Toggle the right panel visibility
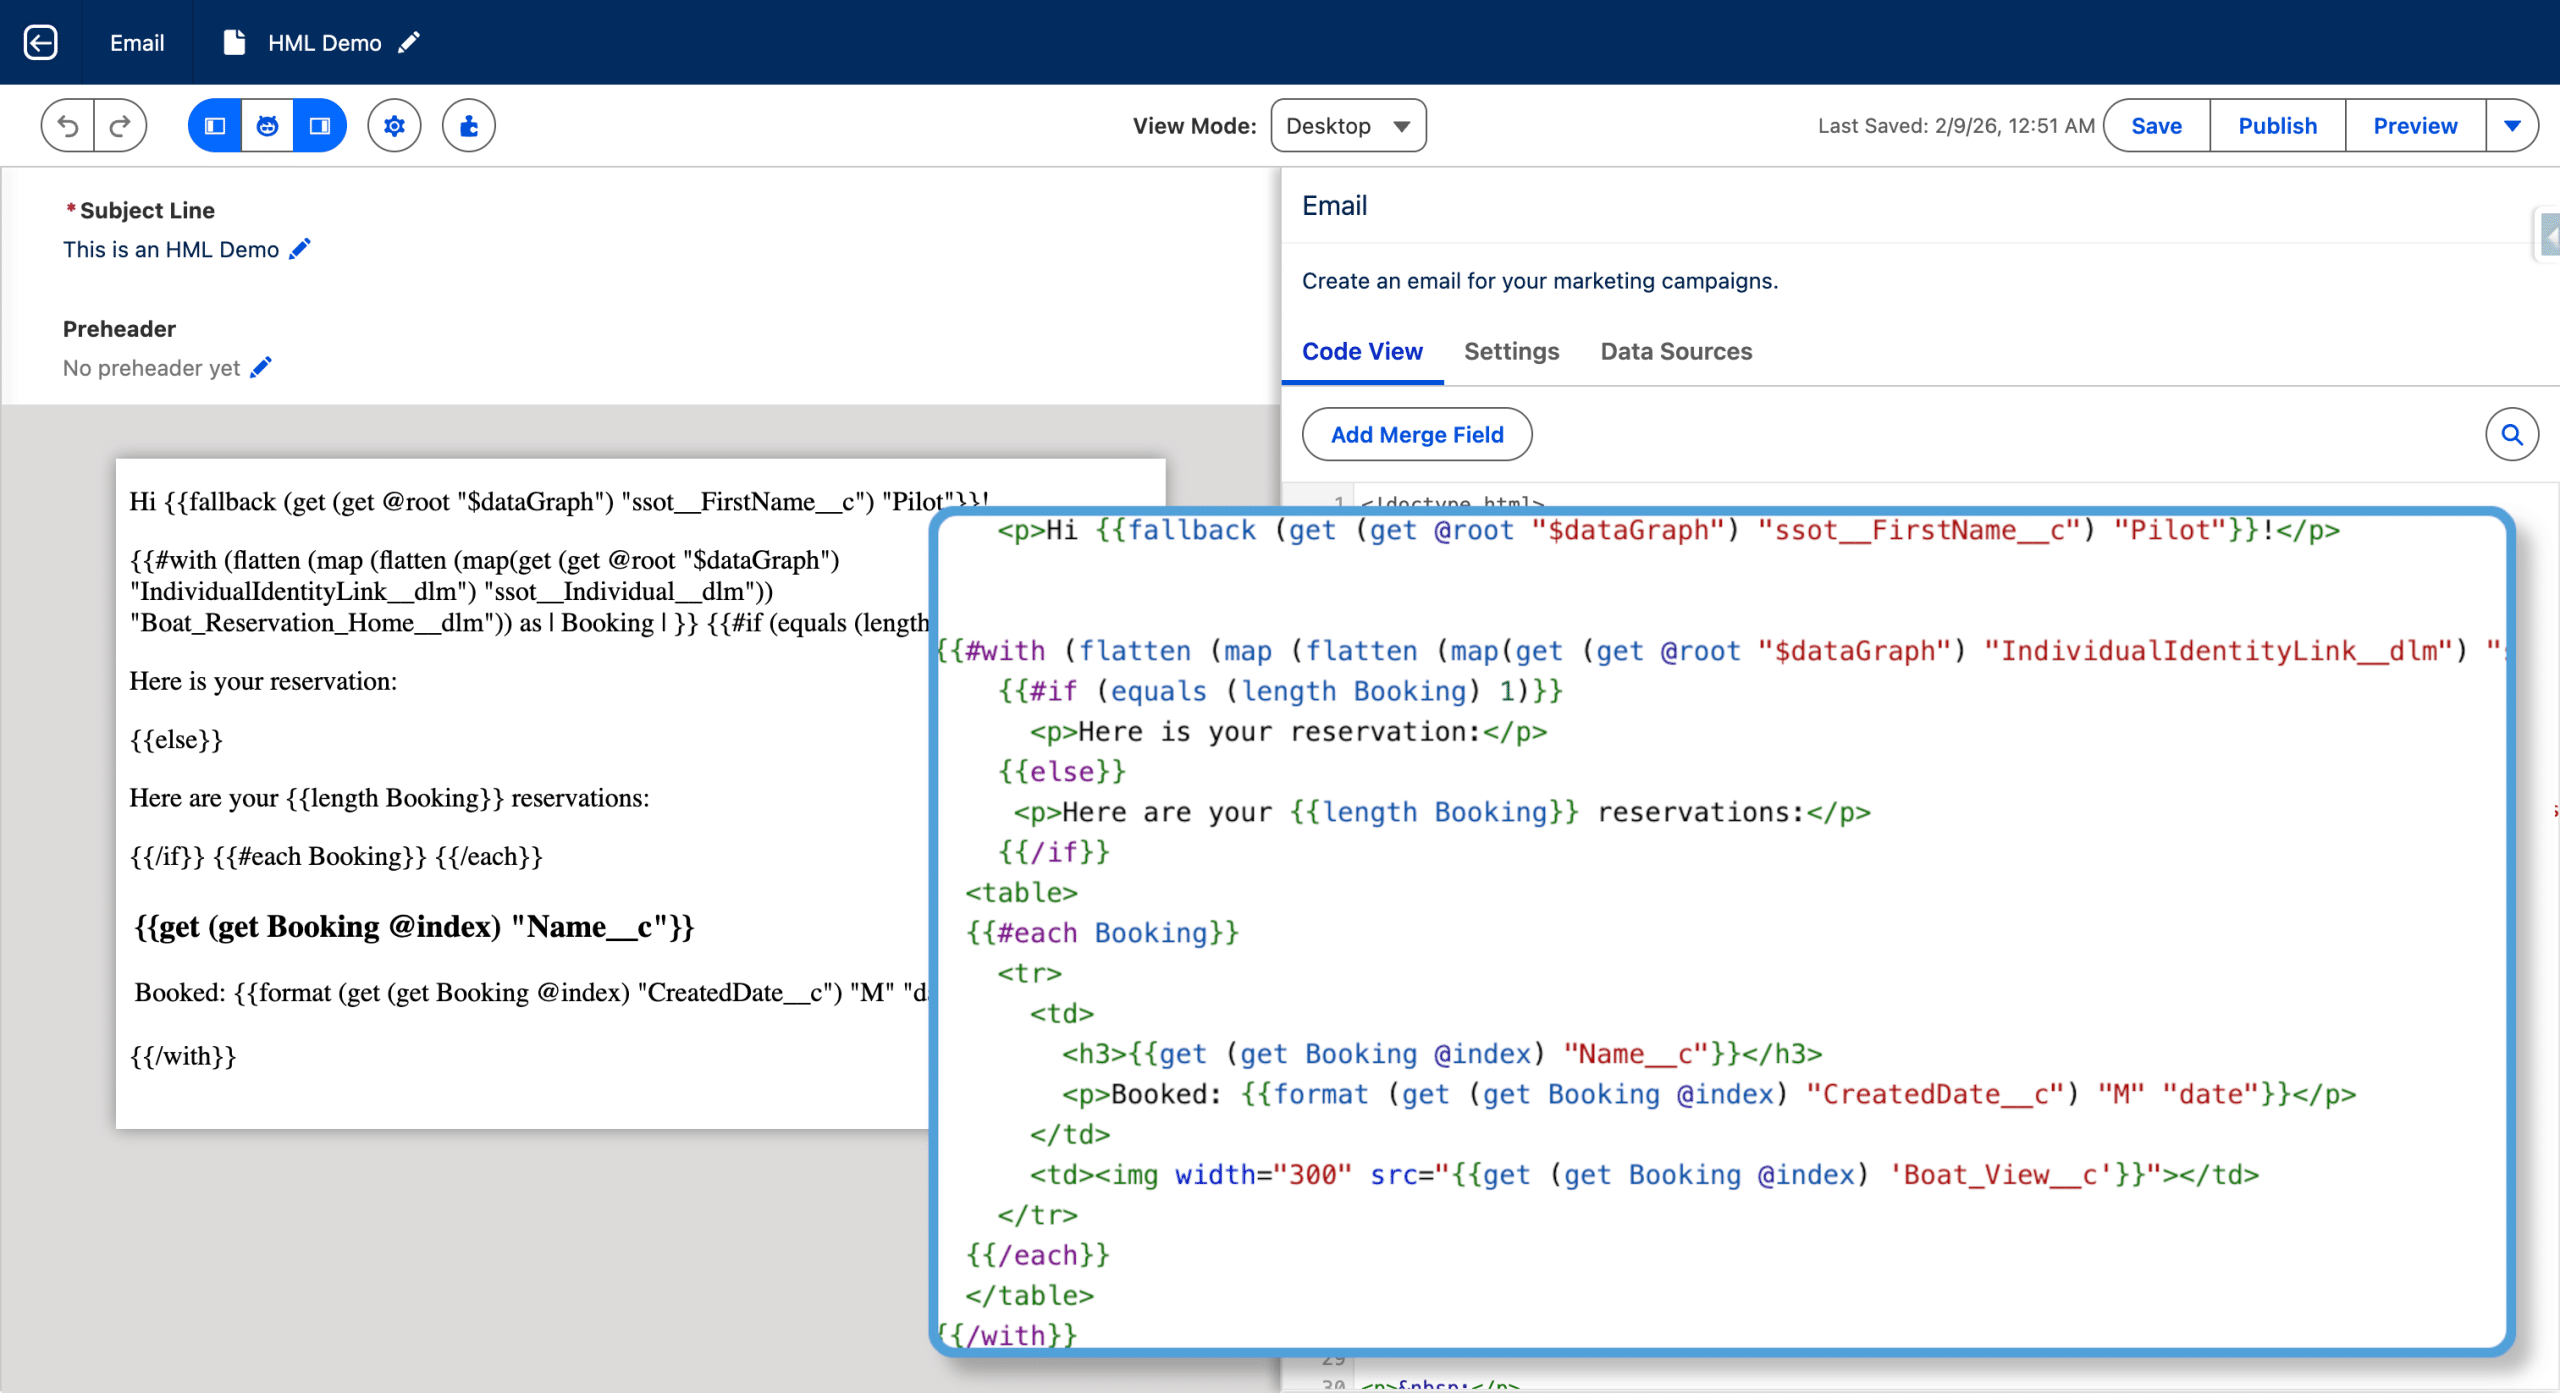This screenshot has height=1393, width=2560. click(x=320, y=126)
